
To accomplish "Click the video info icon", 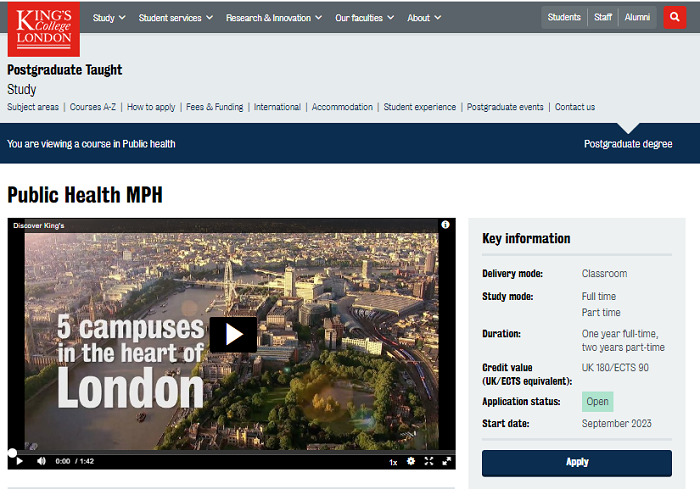I will point(446,225).
